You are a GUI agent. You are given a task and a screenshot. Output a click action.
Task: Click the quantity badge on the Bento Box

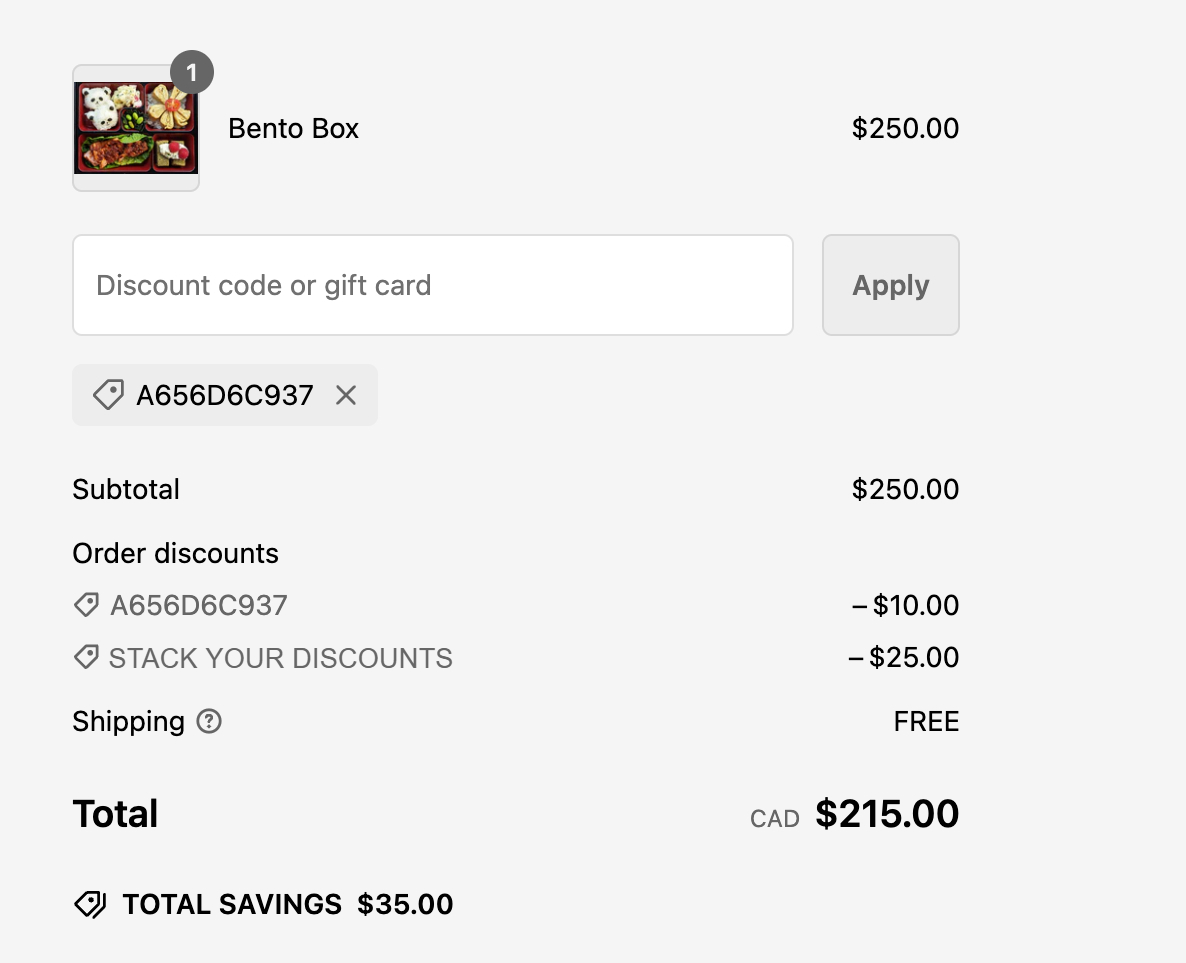coord(192,72)
